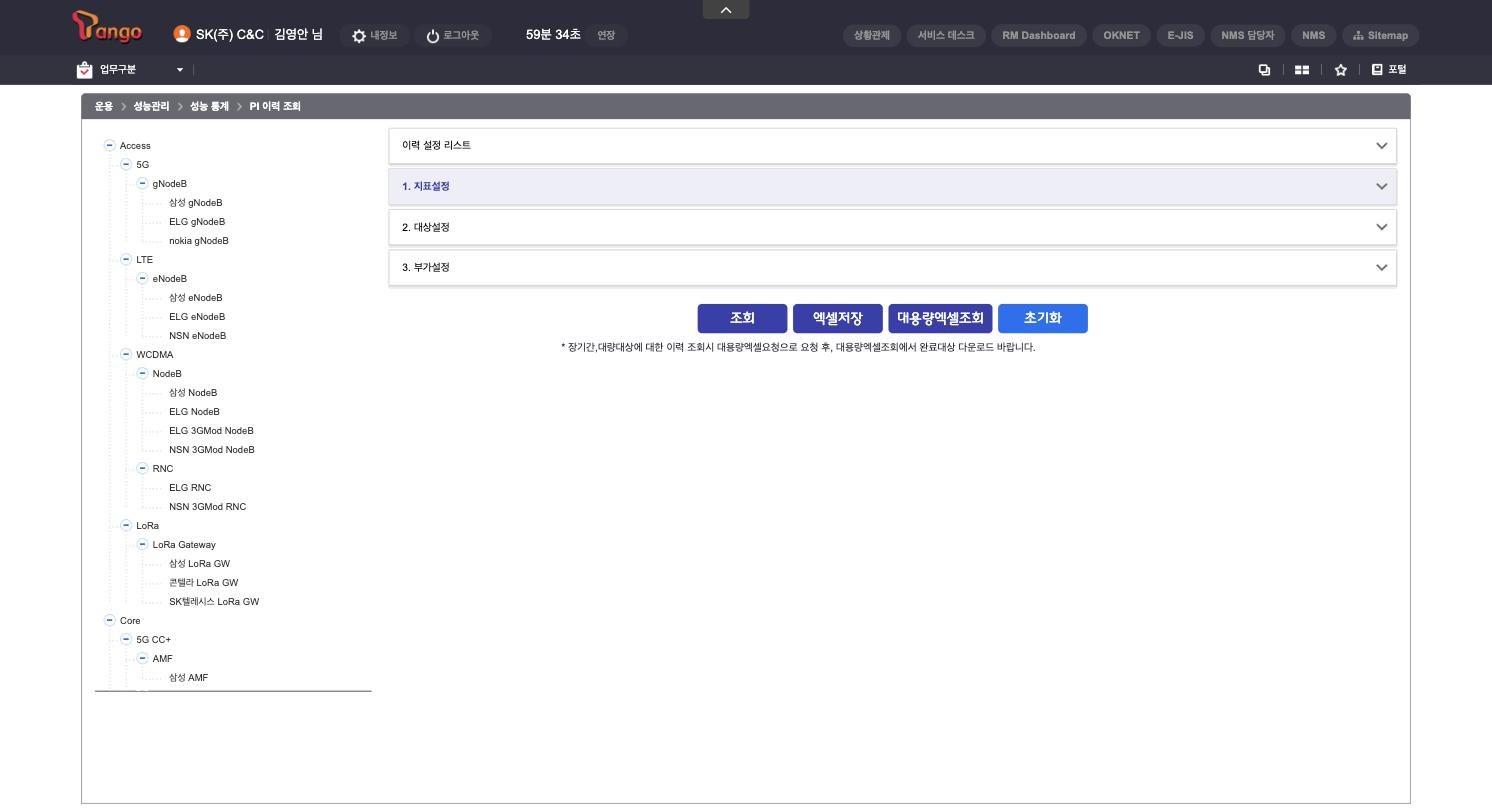This screenshot has height=812, width=1492.
Task: Open the E-JIS menu item
Action: (1181, 35)
